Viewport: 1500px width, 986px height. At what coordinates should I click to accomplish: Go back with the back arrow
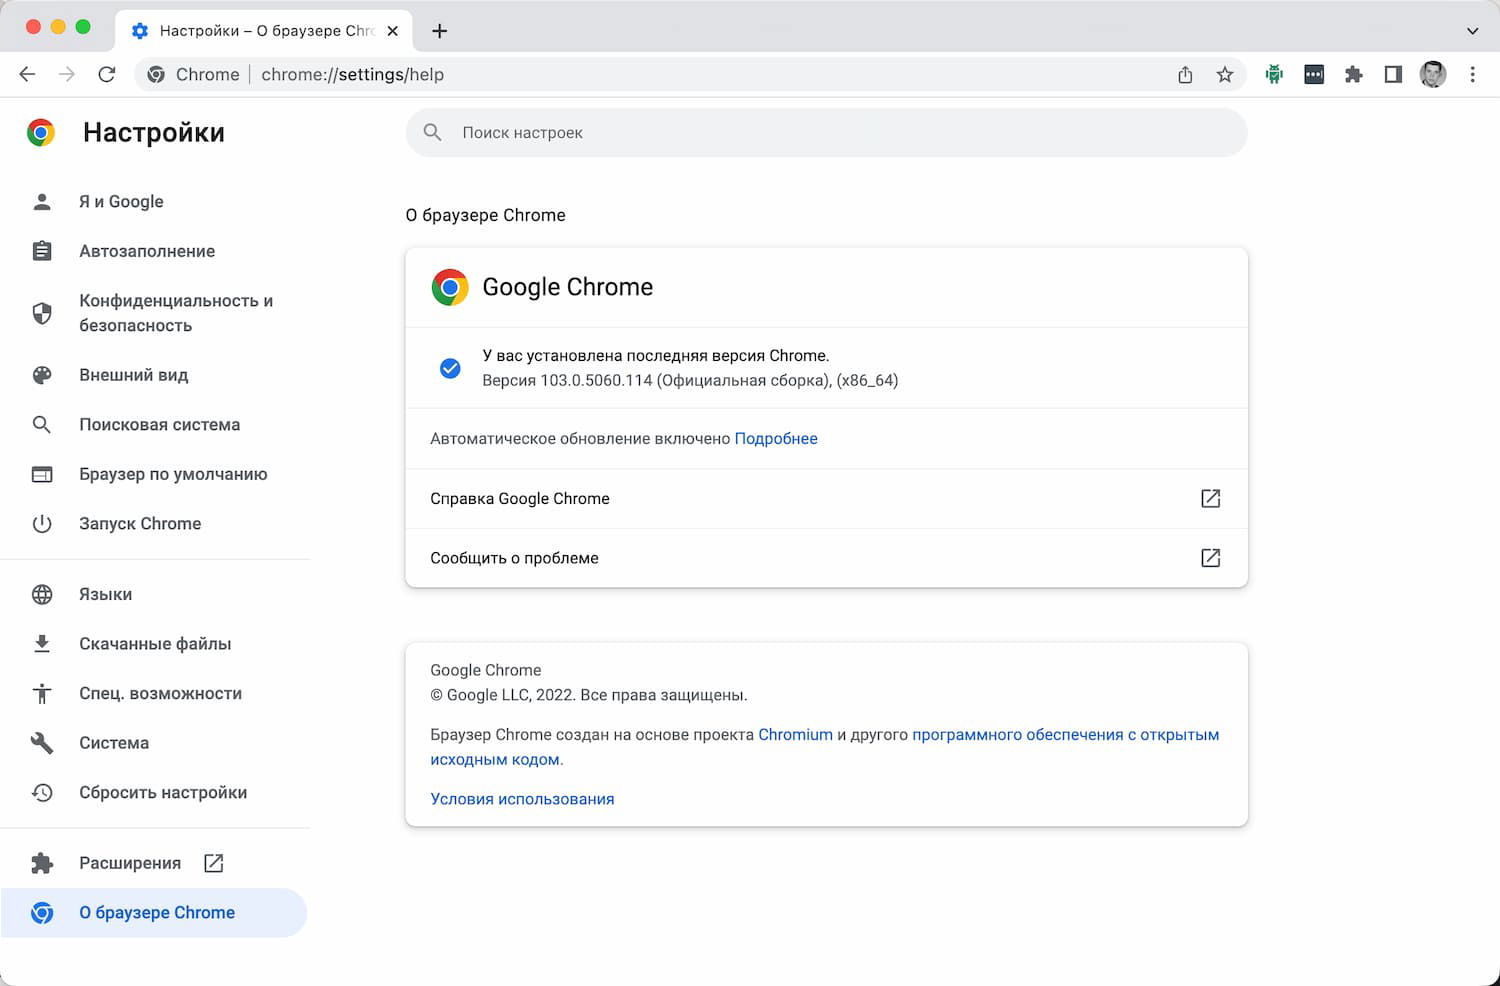[27, 74]
